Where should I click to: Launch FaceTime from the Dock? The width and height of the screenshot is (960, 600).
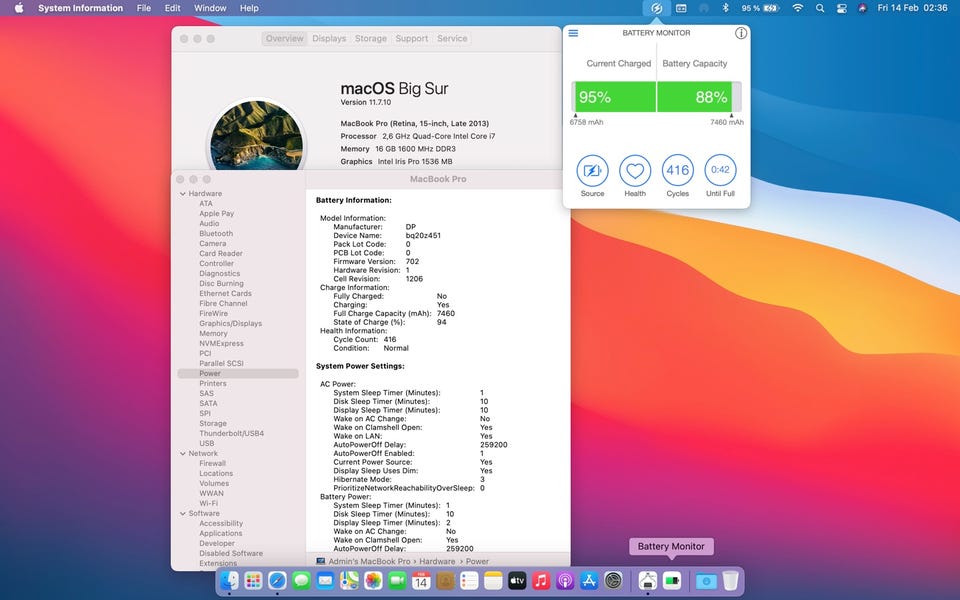click(397, 580)
